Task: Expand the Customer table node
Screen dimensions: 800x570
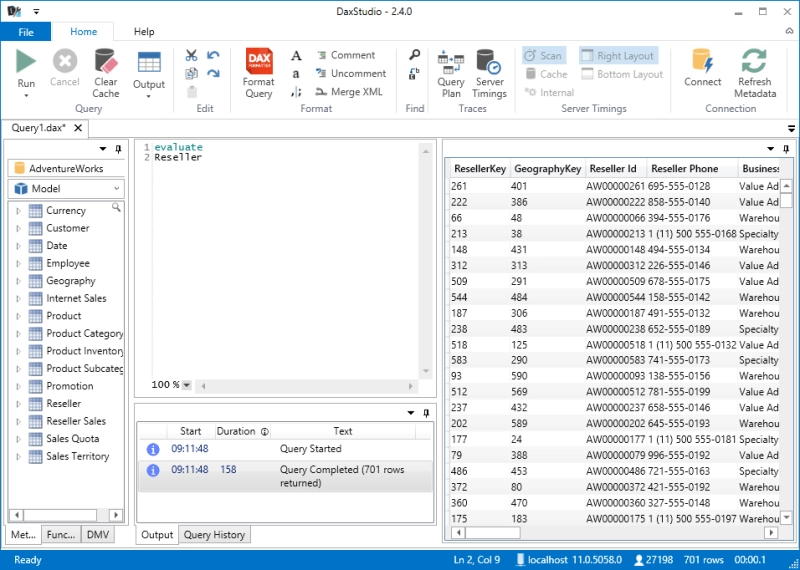Action: (x=18, y=228)
